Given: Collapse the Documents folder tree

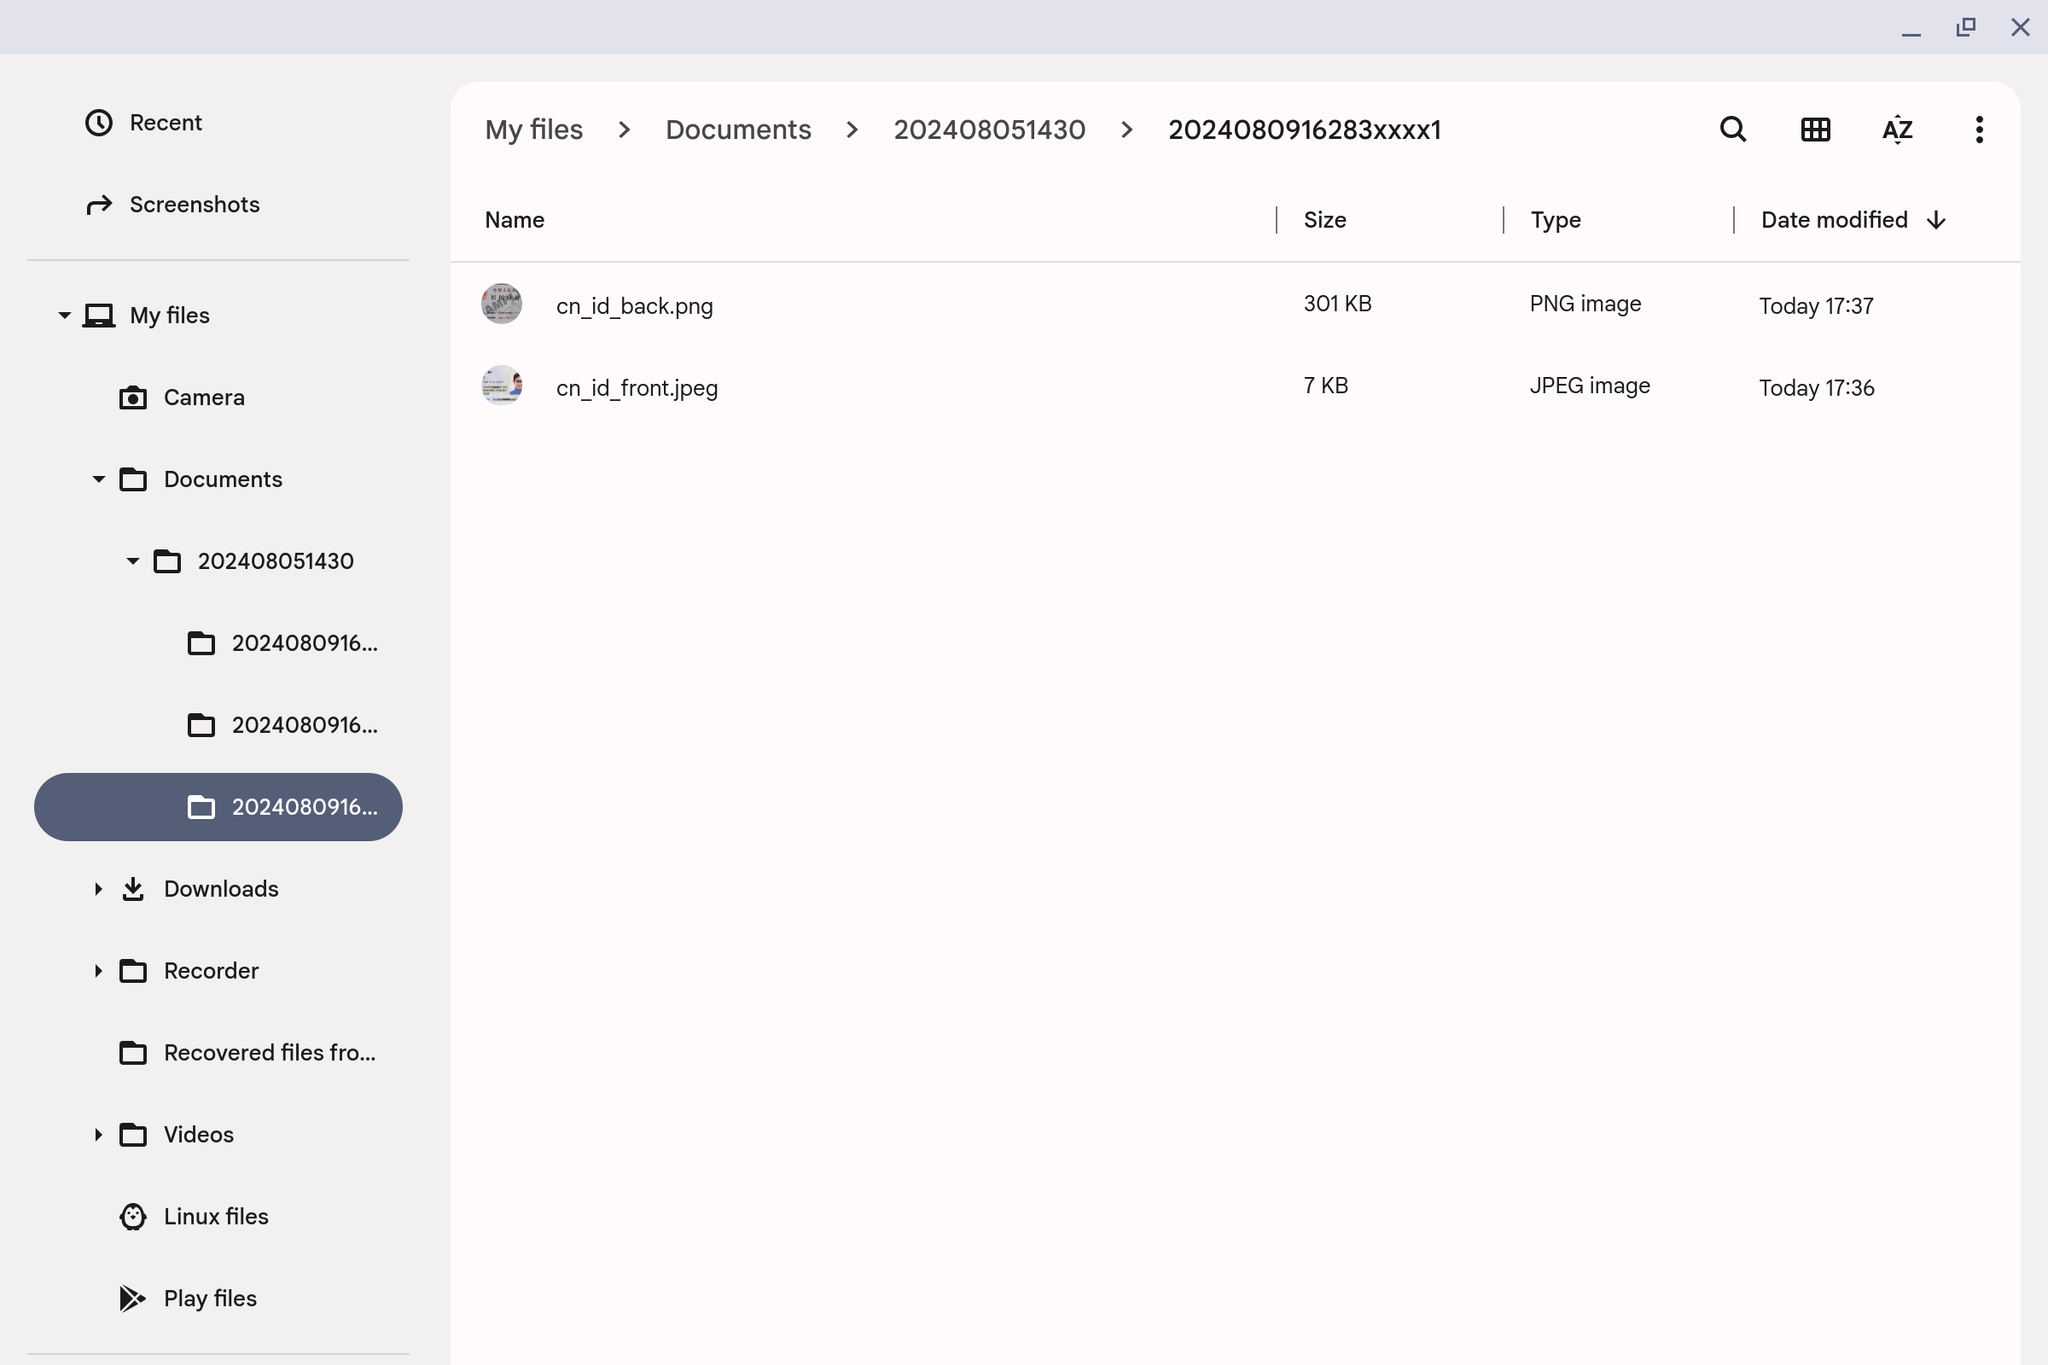Looking at the screenshot, I should (x=98, y=480).
